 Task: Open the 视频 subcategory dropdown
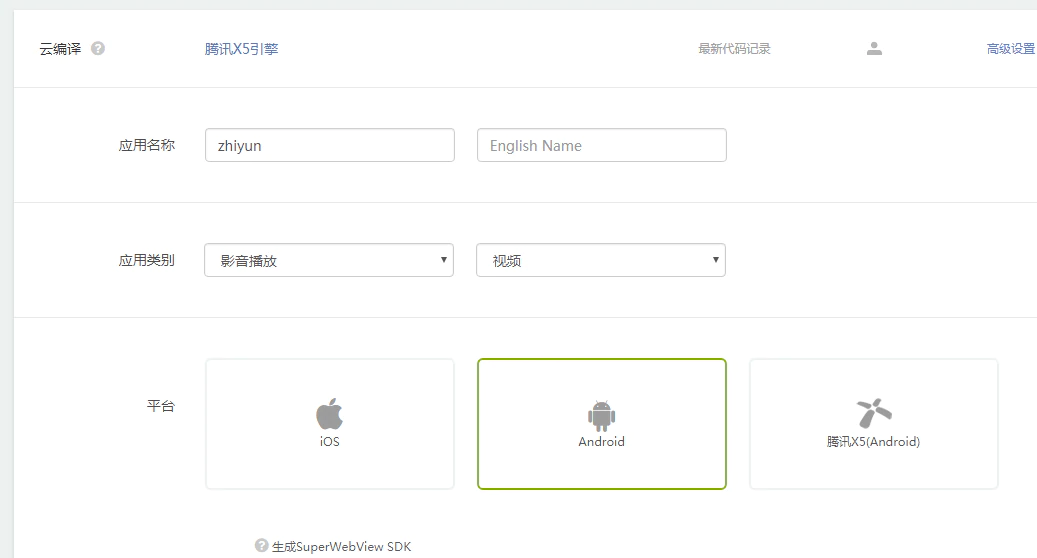(601, 260)
